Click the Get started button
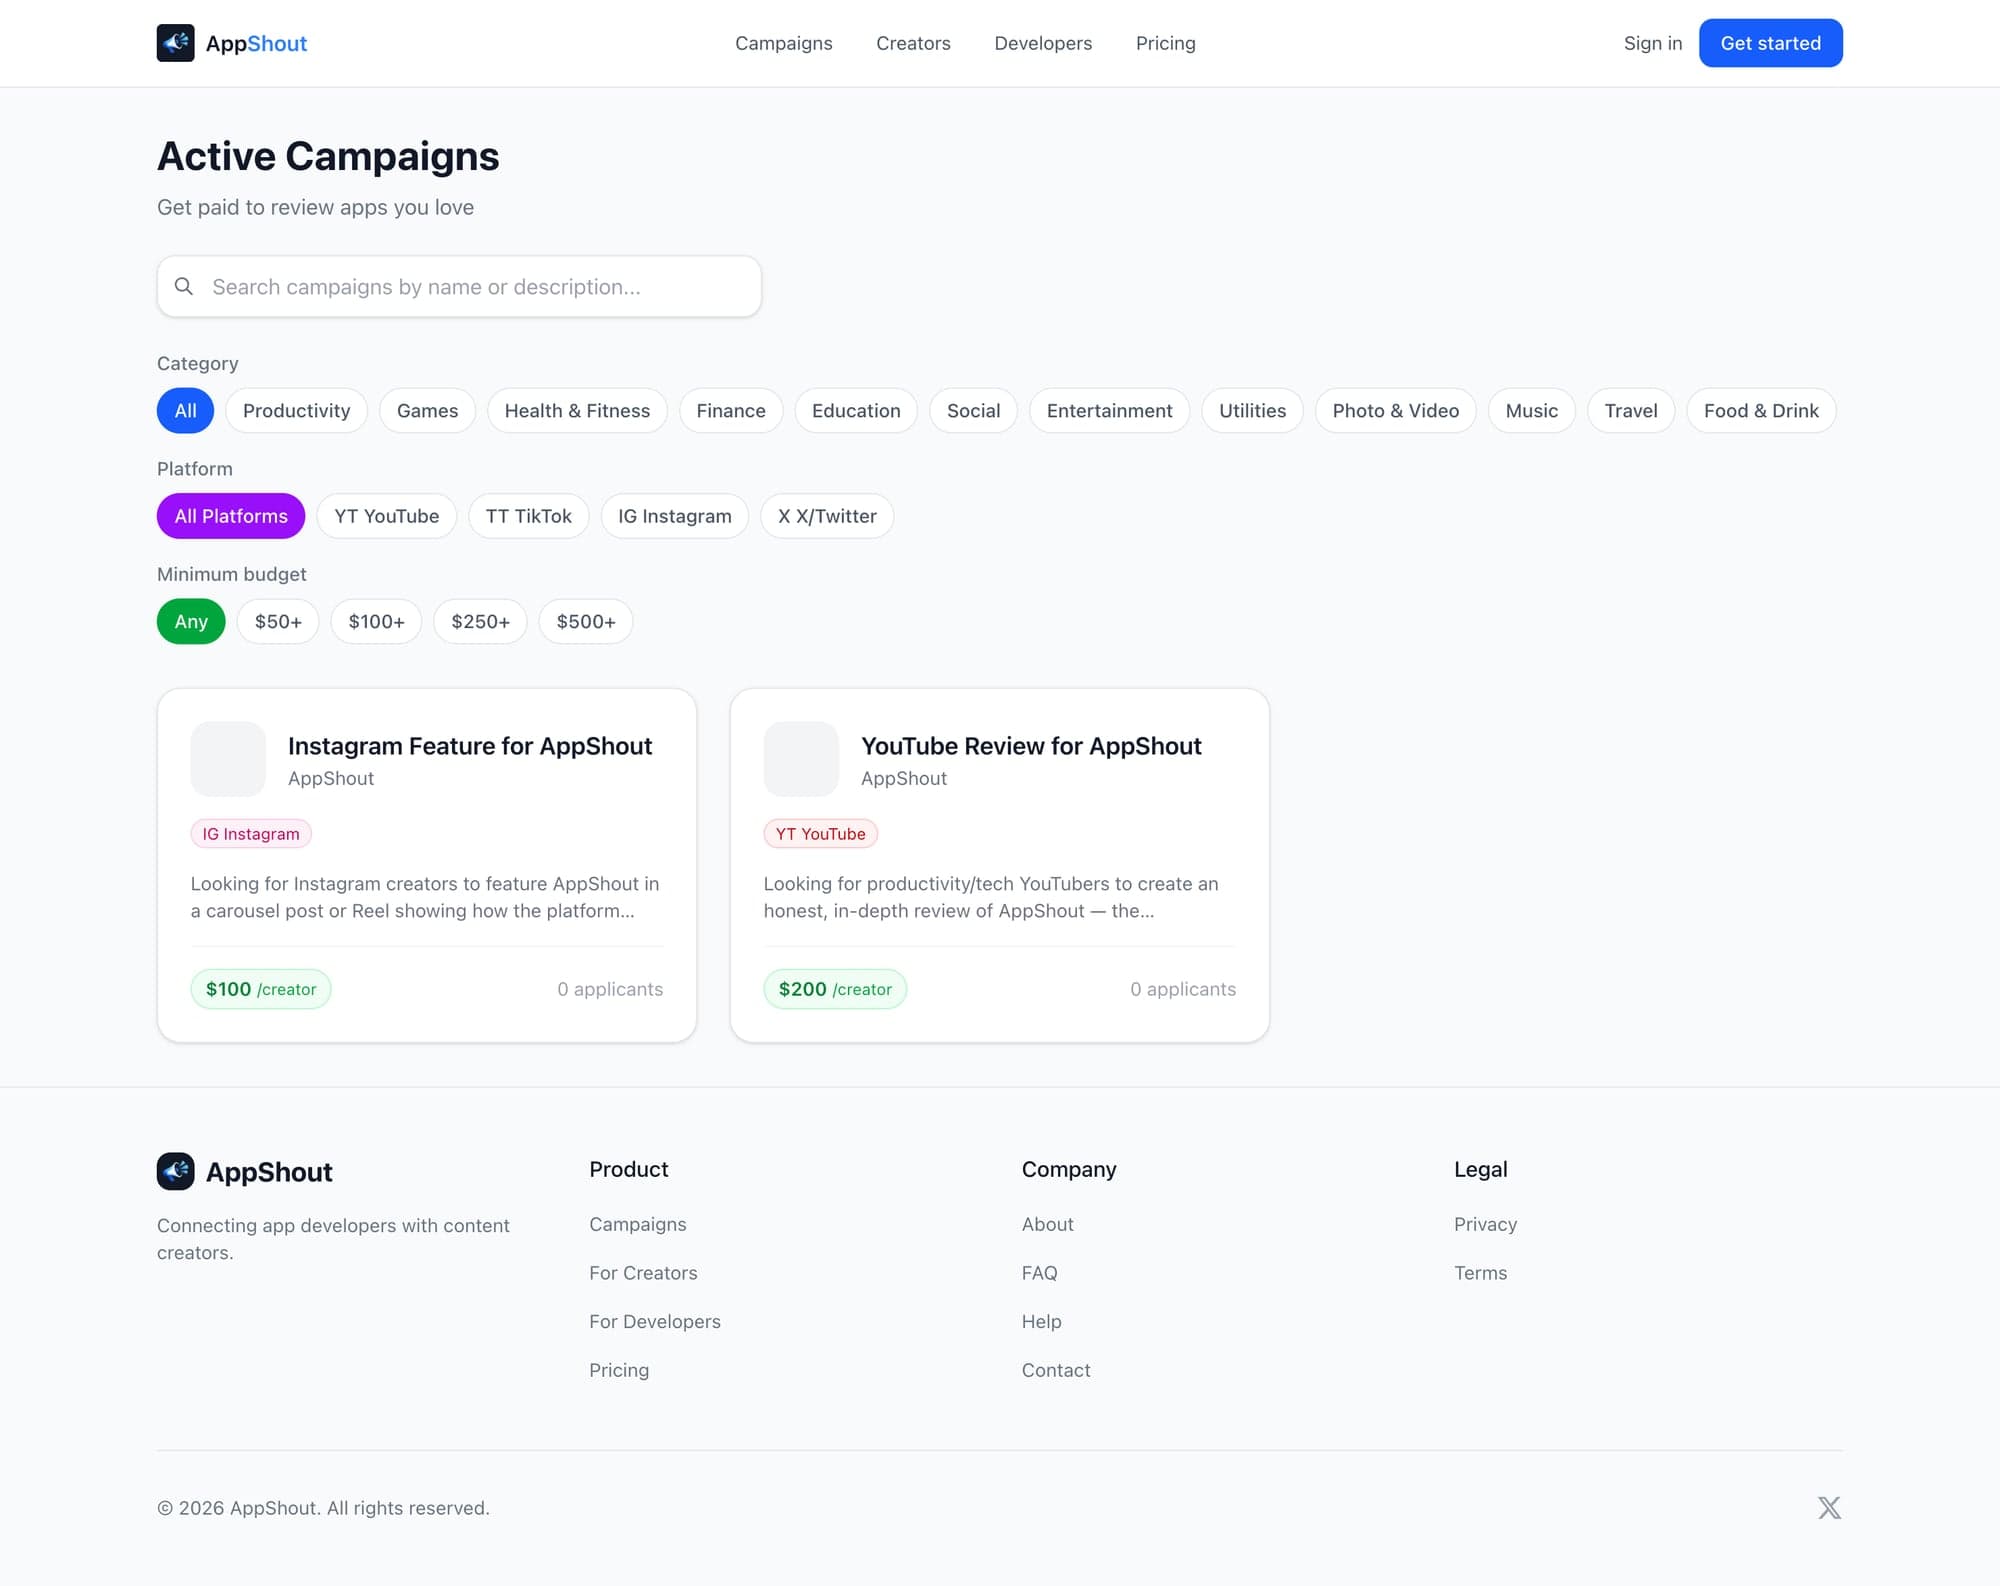The image size is (2000, 1586). pyautogui.click(x=1770, y=43)
